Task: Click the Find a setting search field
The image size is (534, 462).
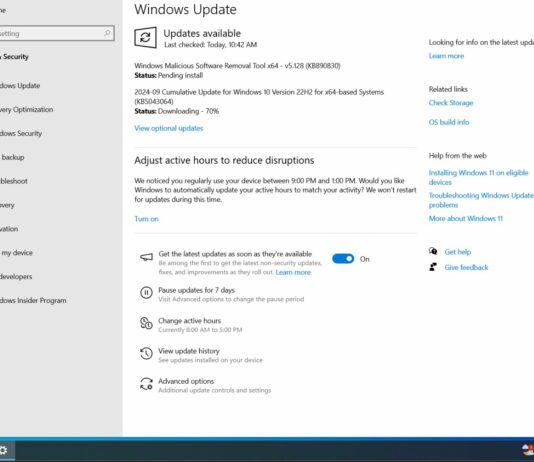Action: [56, 33]
